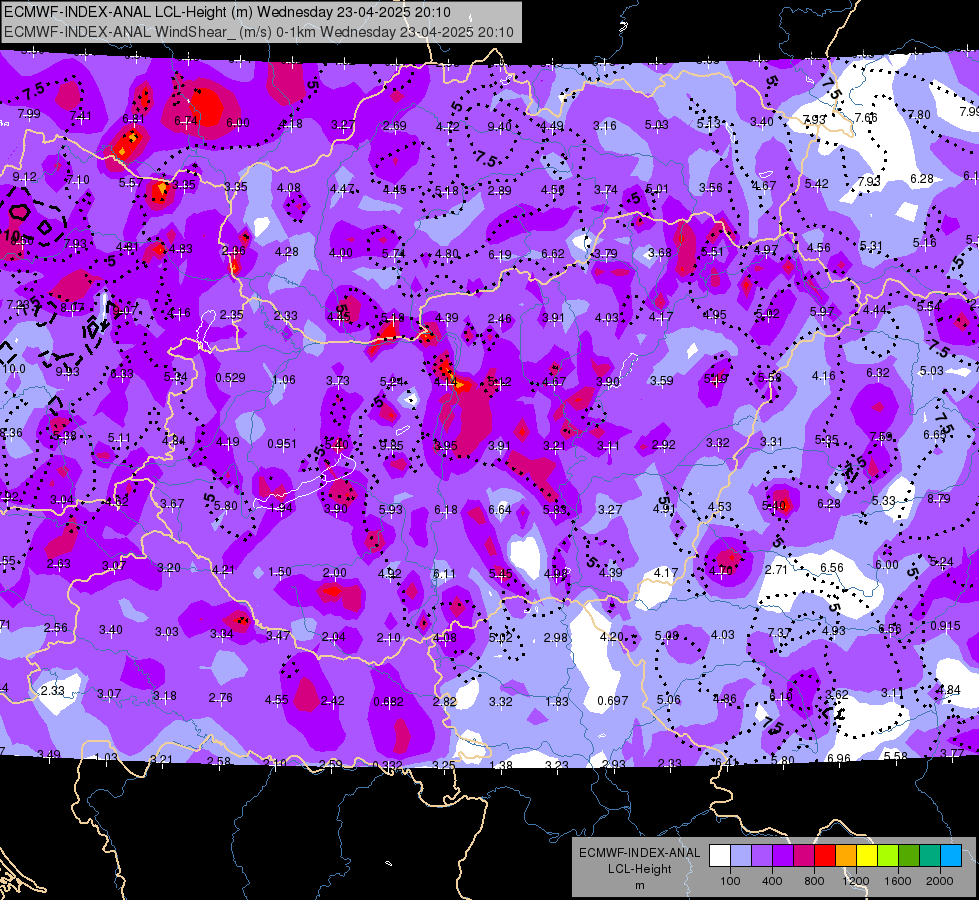Click the wind shear value 6.96
The width and height of the screenshot is (979, 900).
coord(839,758)
